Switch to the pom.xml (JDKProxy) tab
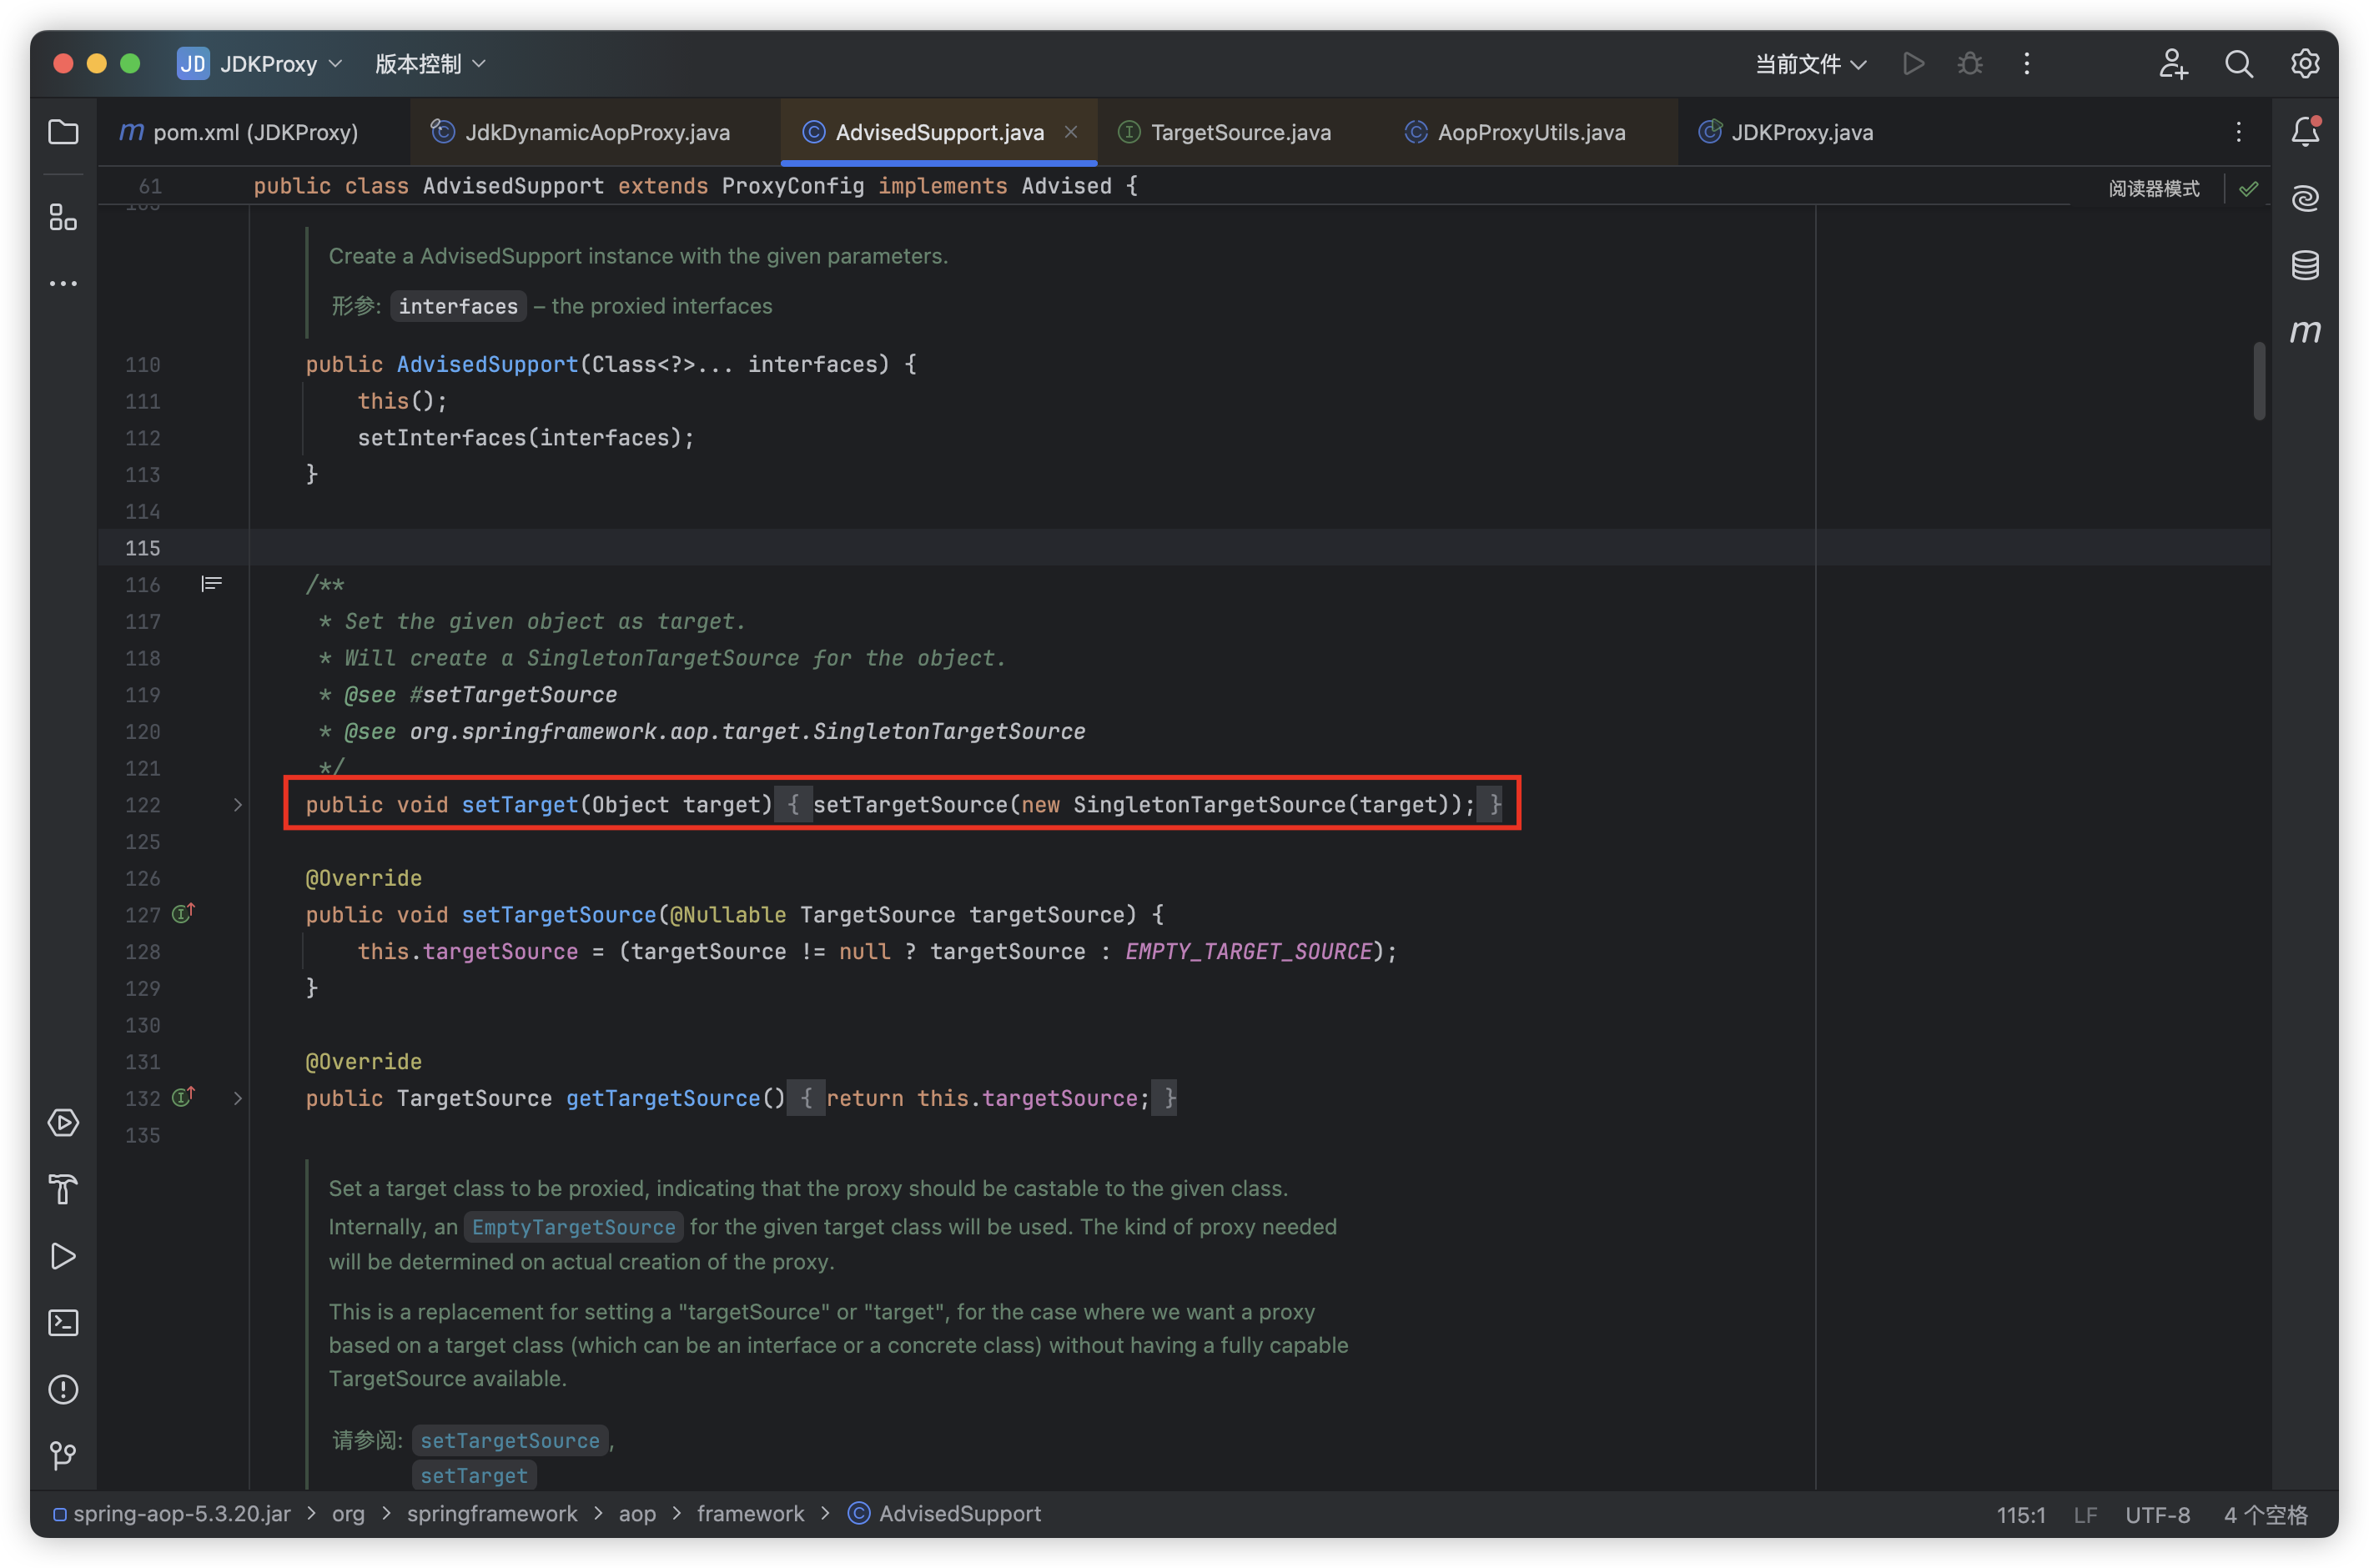Image resolution: width=2369 pixels, height=1568 pixels. point(240,132)
